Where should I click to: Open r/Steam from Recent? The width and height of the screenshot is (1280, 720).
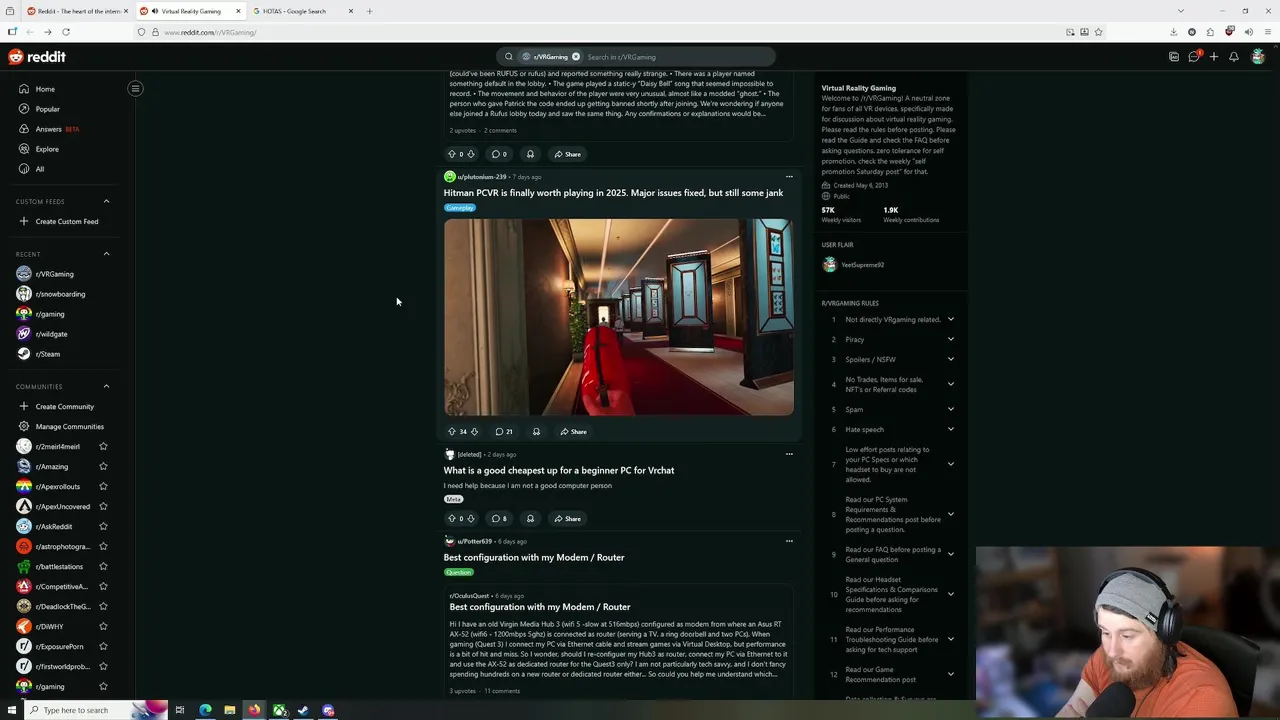(48, 354)
